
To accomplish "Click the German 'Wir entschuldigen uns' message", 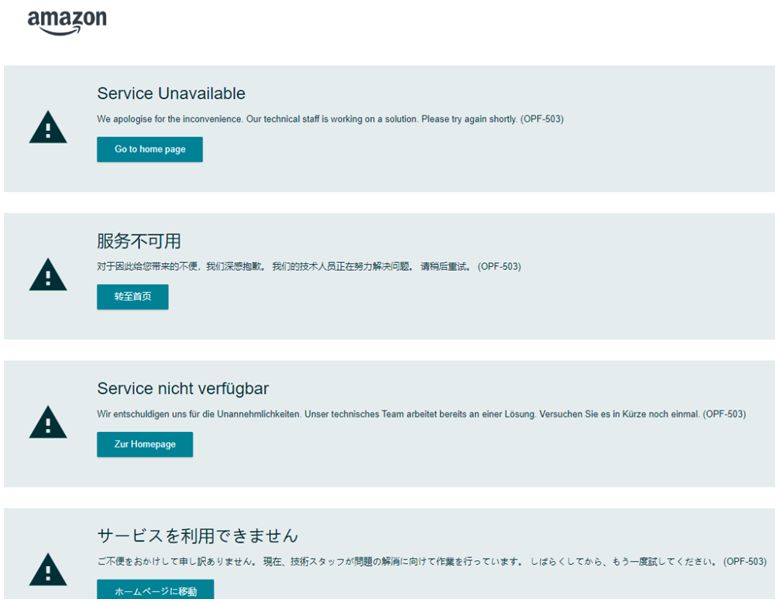I will coord(398,414).
